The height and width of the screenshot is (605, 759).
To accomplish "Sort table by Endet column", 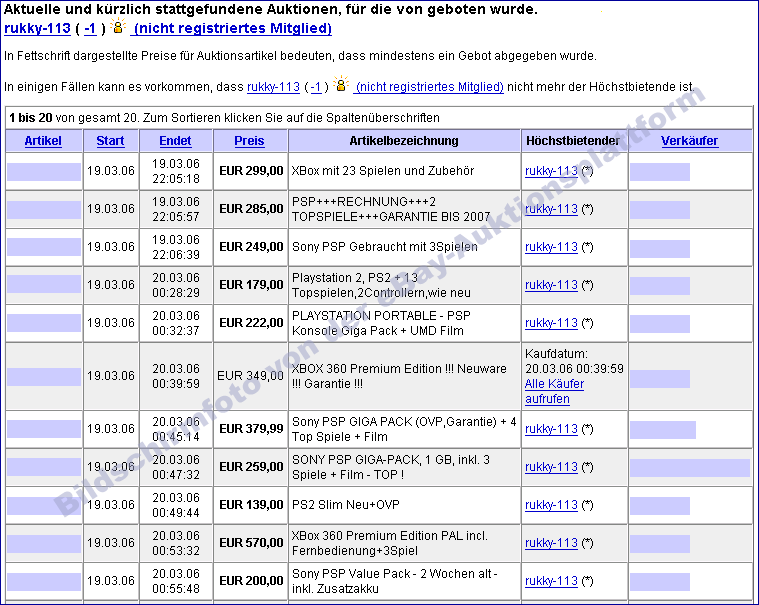I will (175, 141).
